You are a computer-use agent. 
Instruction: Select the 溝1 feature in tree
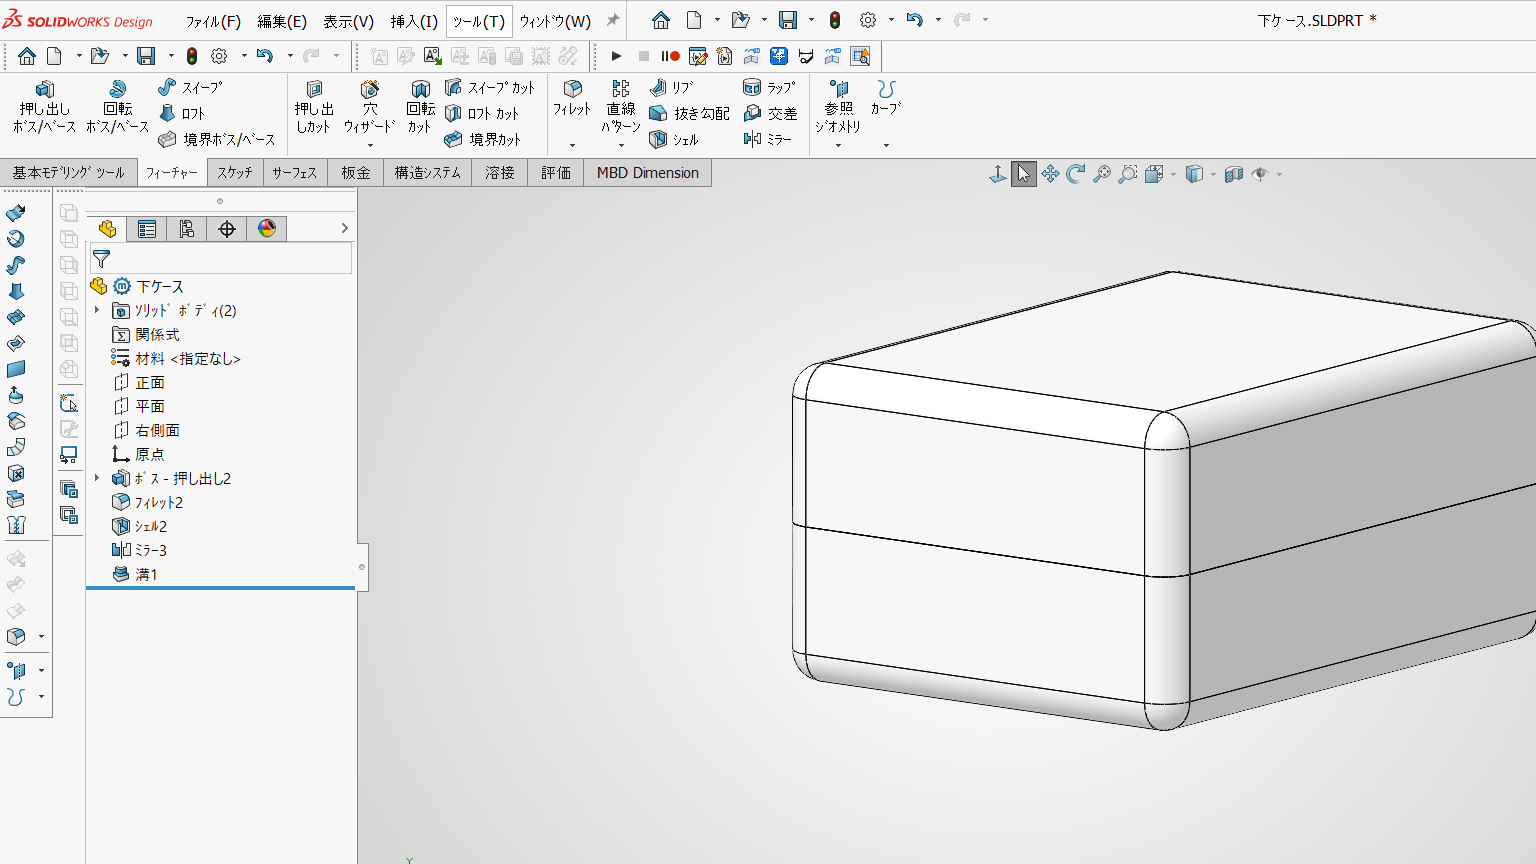click(135, 575)
